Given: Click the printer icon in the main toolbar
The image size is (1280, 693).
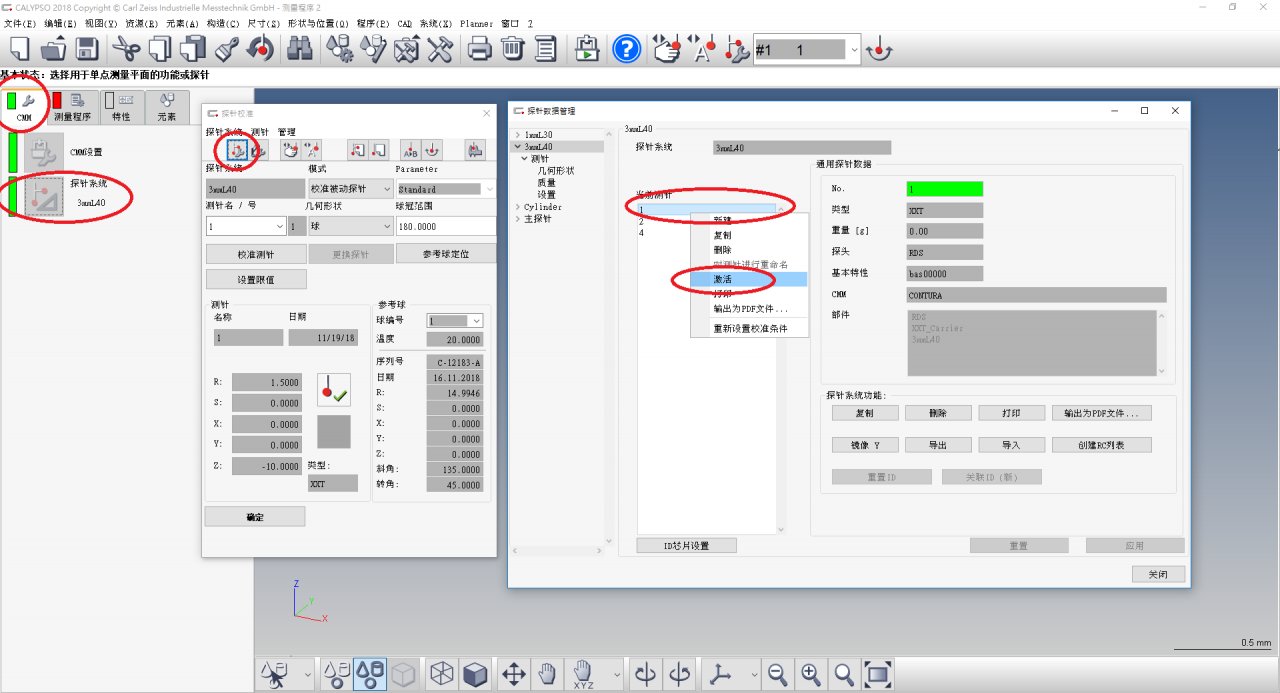Looking at the screenshot, I should (x=480, y=48).
